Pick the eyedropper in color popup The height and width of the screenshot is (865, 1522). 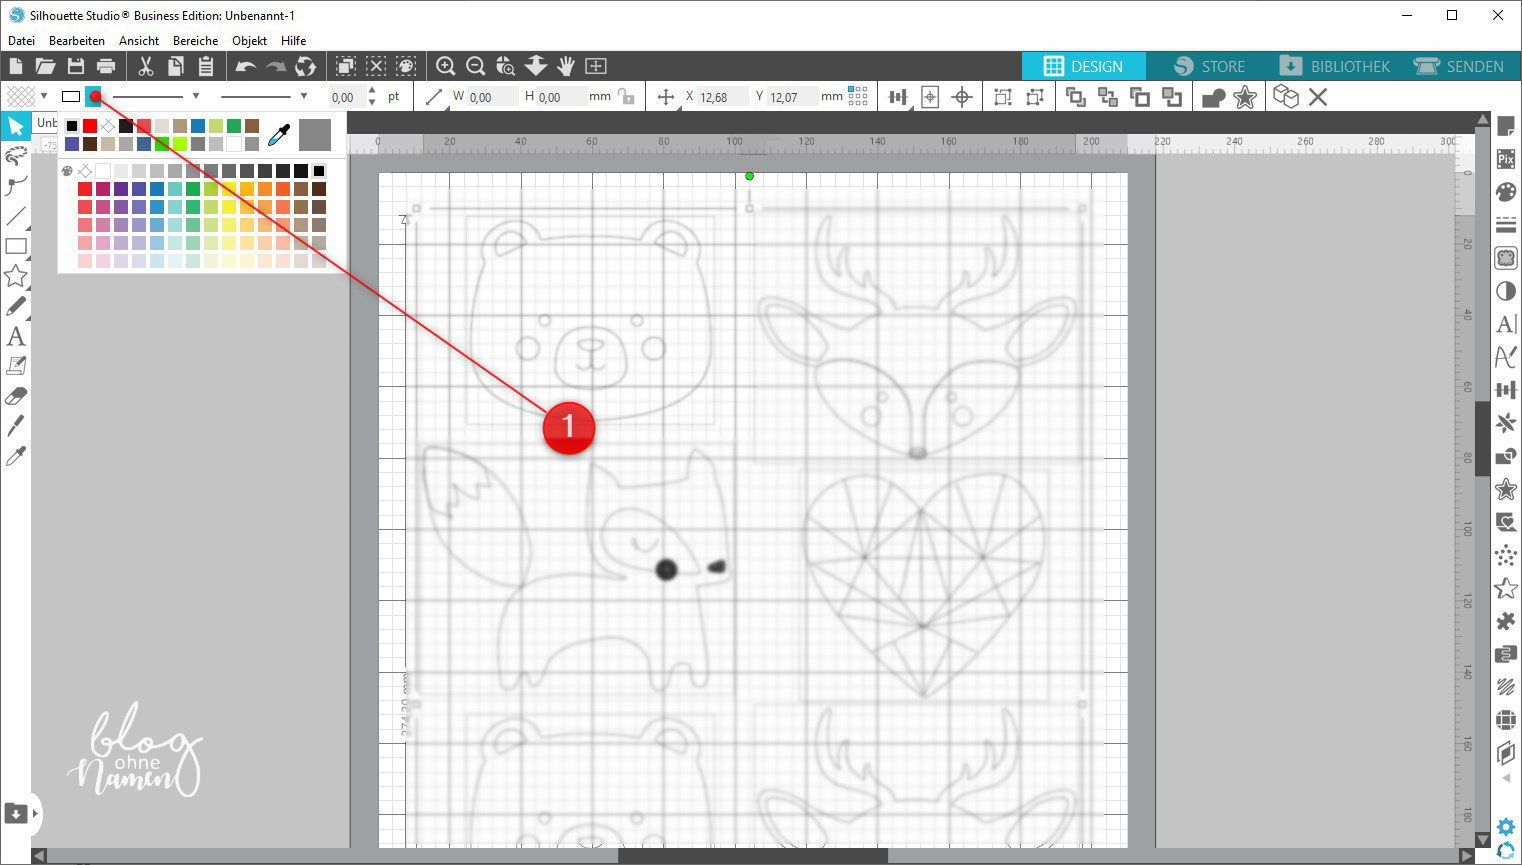(x=279, y=135)
